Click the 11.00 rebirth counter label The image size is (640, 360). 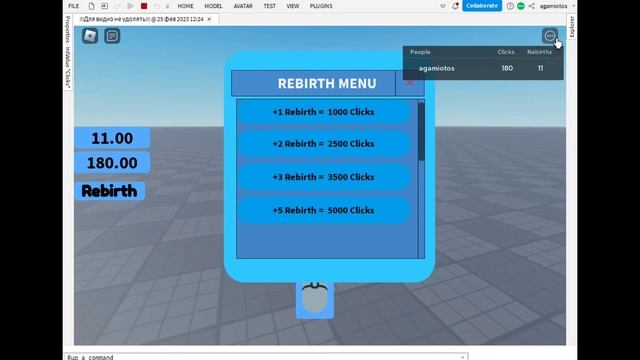(x=112, y=138)
